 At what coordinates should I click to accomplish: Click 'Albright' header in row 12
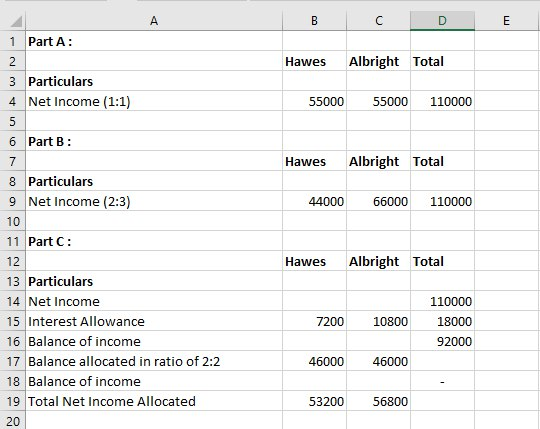[x=378, y=261]
